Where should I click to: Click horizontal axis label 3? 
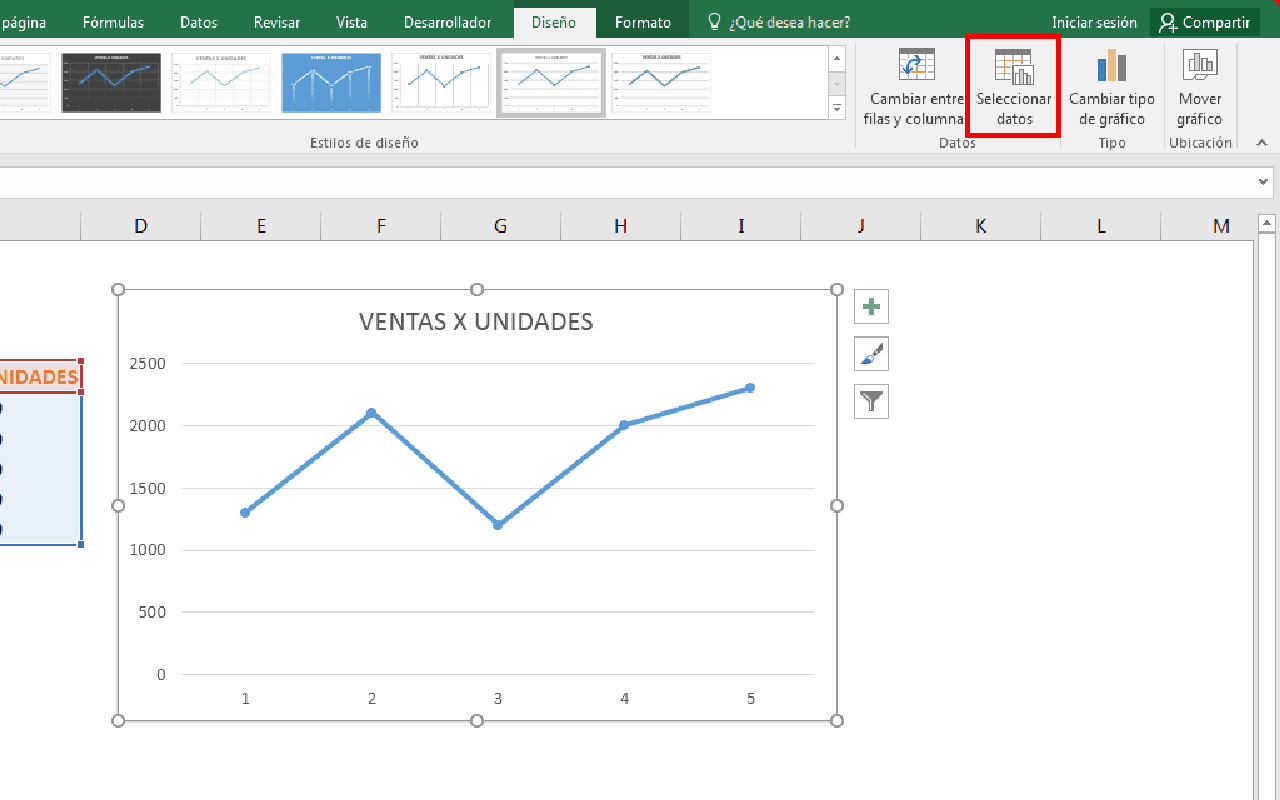coord(498,698)
